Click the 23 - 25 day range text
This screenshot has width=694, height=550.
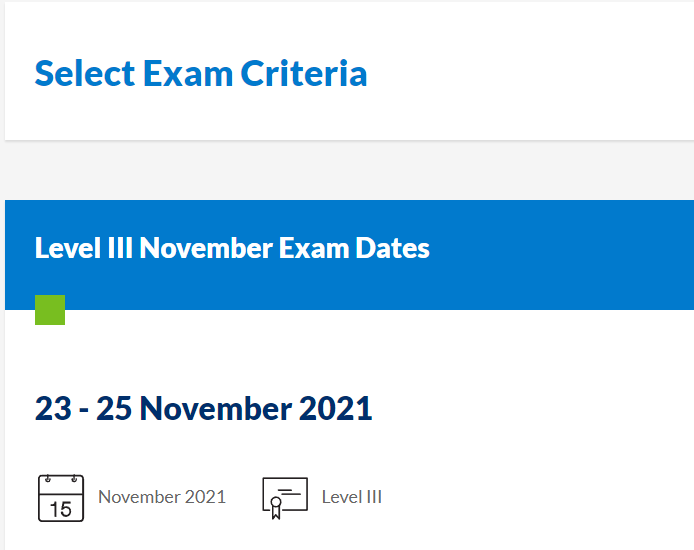(x=84, y=408)
